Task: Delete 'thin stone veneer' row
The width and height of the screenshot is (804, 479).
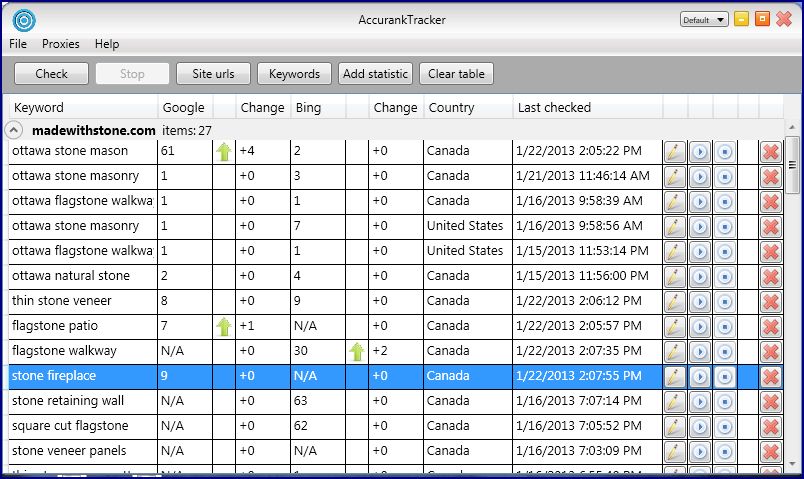Action: click(x=771, y=302)
